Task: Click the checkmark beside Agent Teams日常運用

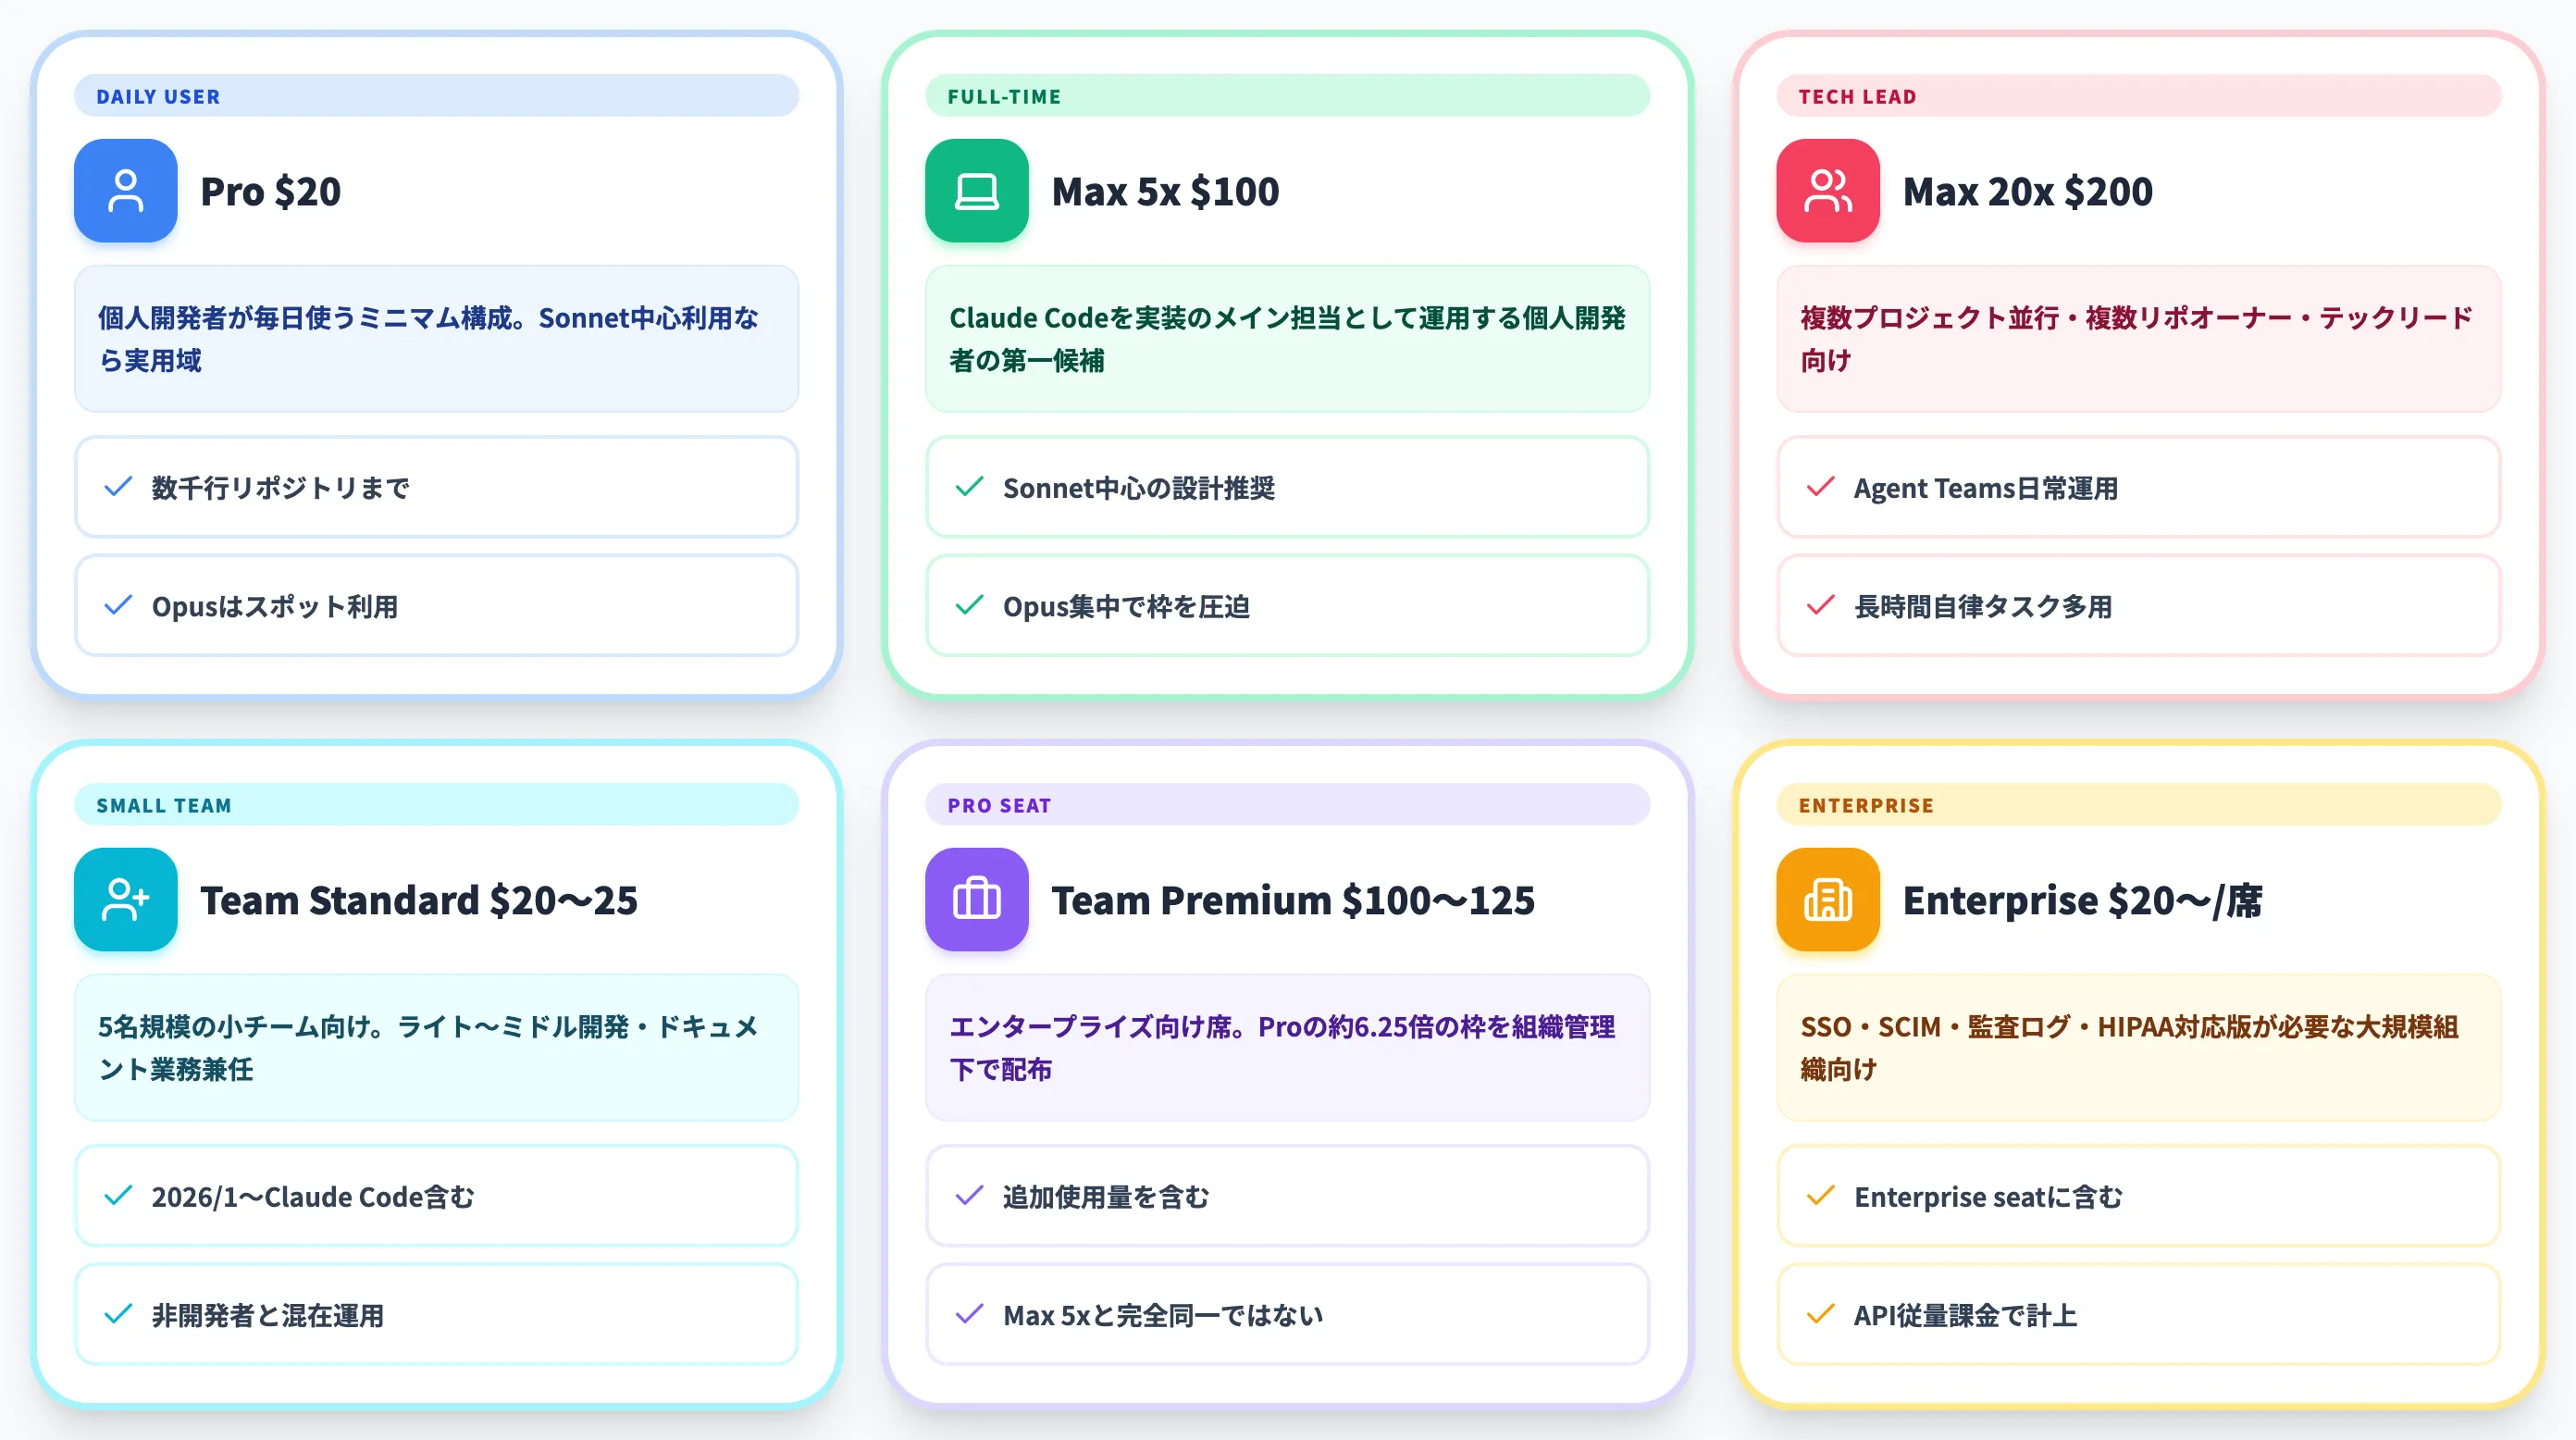Action: (1820, 487)
